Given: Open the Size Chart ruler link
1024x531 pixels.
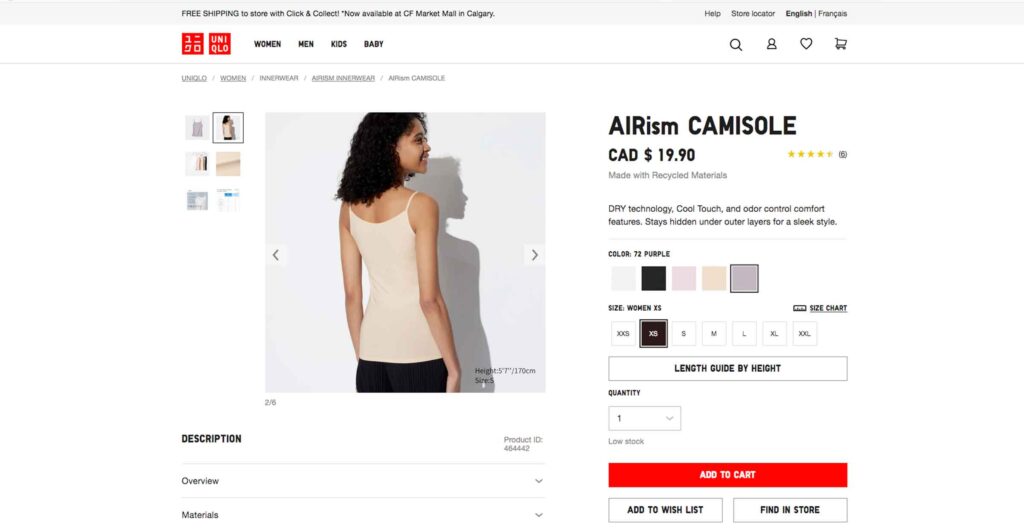Looking at the screenshot, I should pos(820,308).
